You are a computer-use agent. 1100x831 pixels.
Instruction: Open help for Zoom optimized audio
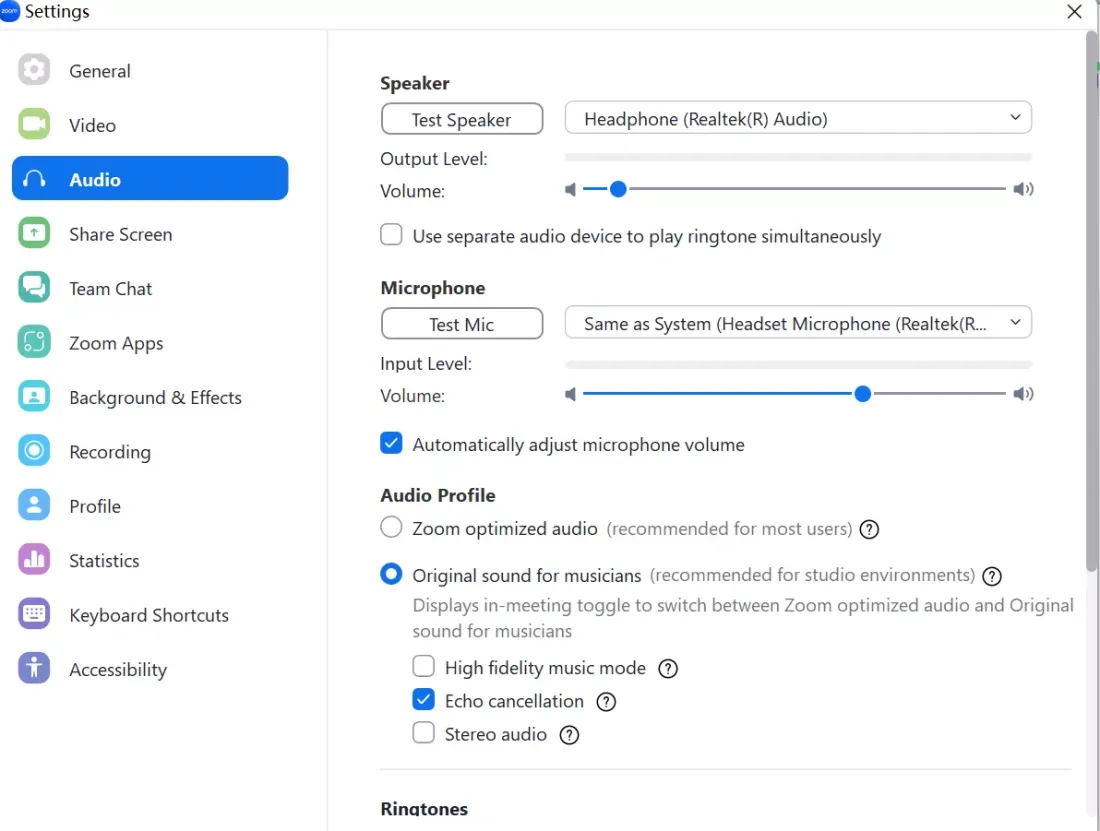pyautogui.click(x=869, y=529)
